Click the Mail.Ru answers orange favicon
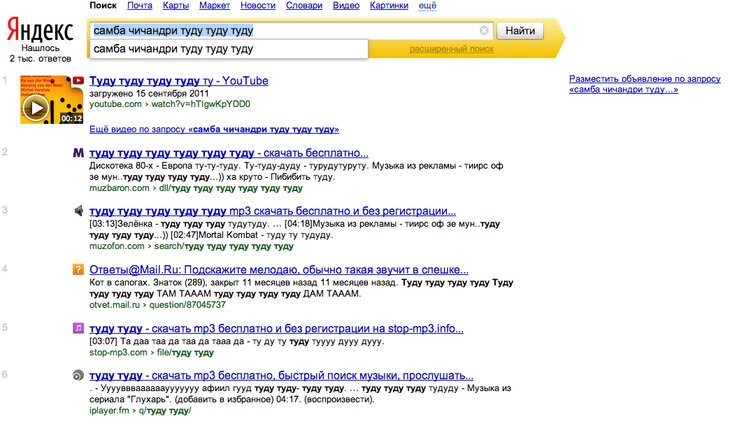The height and width of the screenshot is (424, 730). [78, 269]
